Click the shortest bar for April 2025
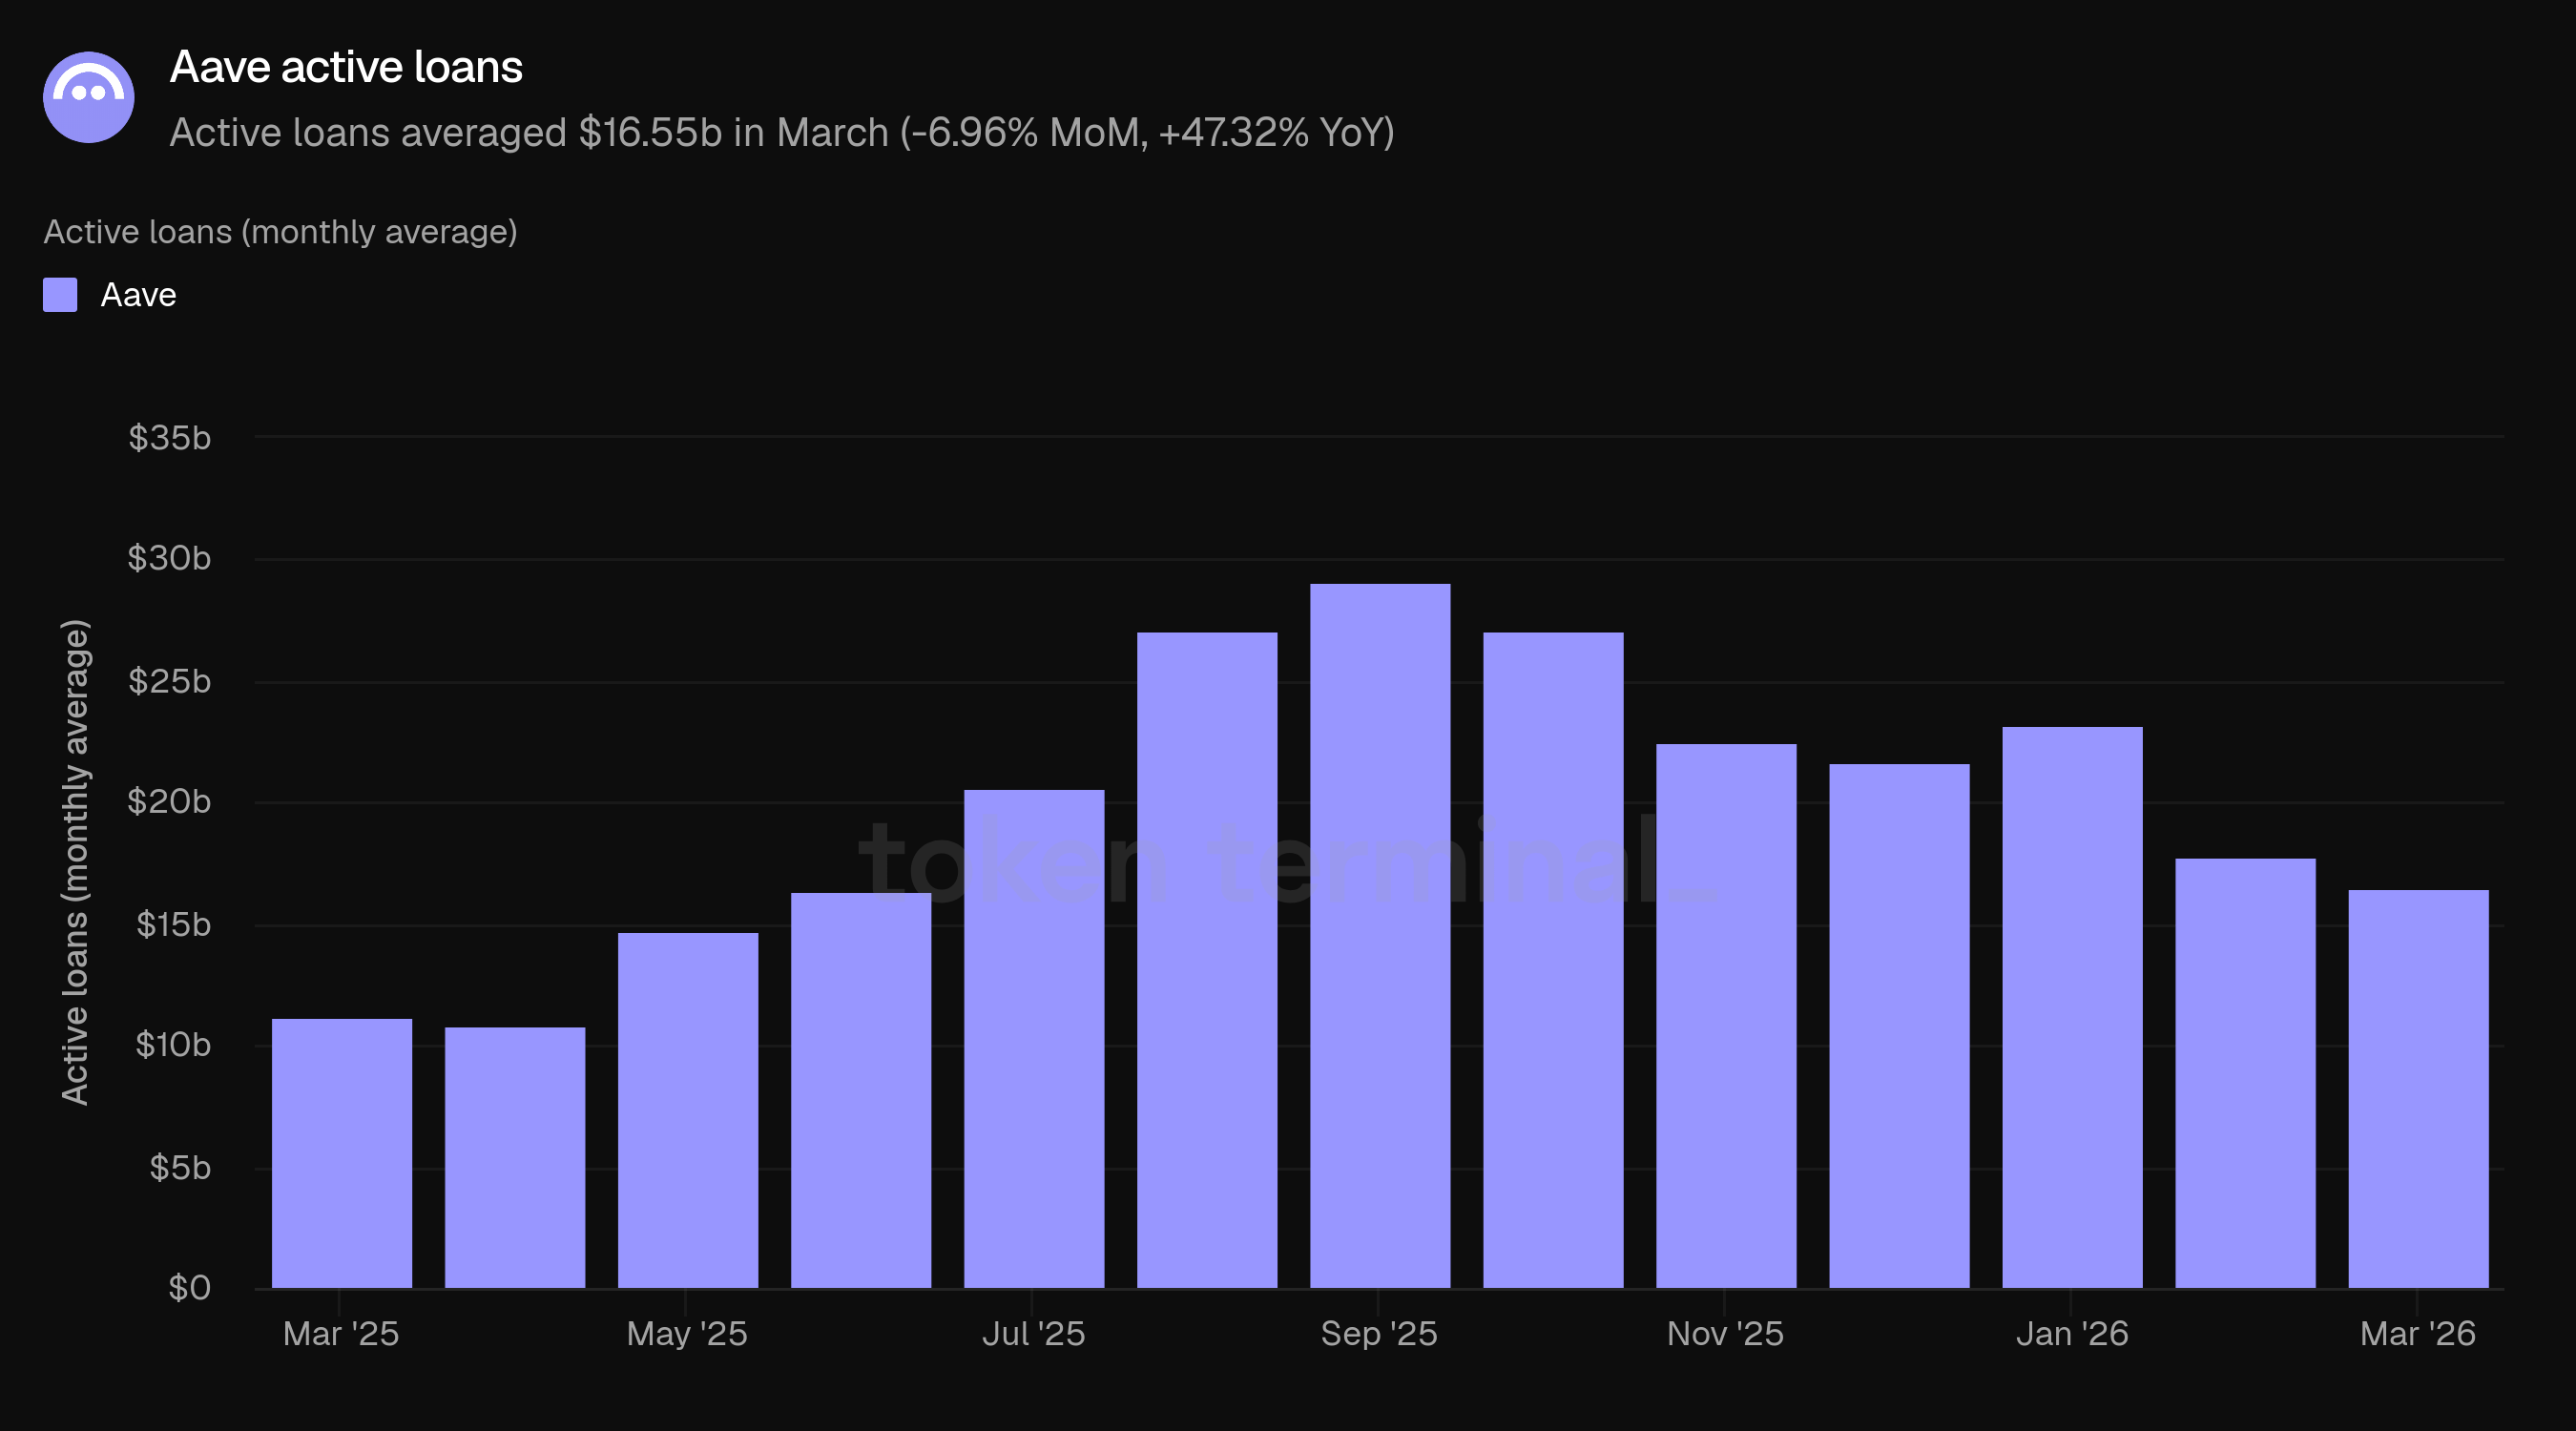This screenshot has width=2576, height=1431. (x=514, y=1157)
